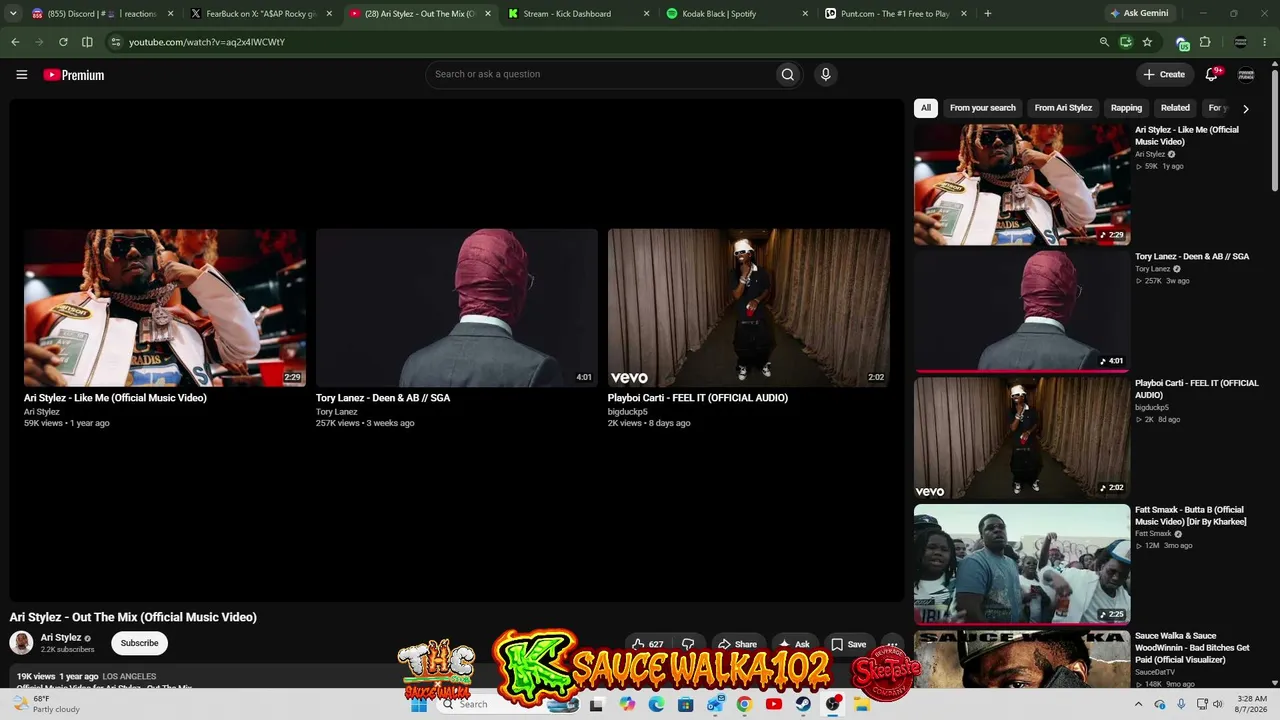The height and width of the screenshot is (720, 1280).
Task: Click the Ask button under video
Action: pos(795,645)
